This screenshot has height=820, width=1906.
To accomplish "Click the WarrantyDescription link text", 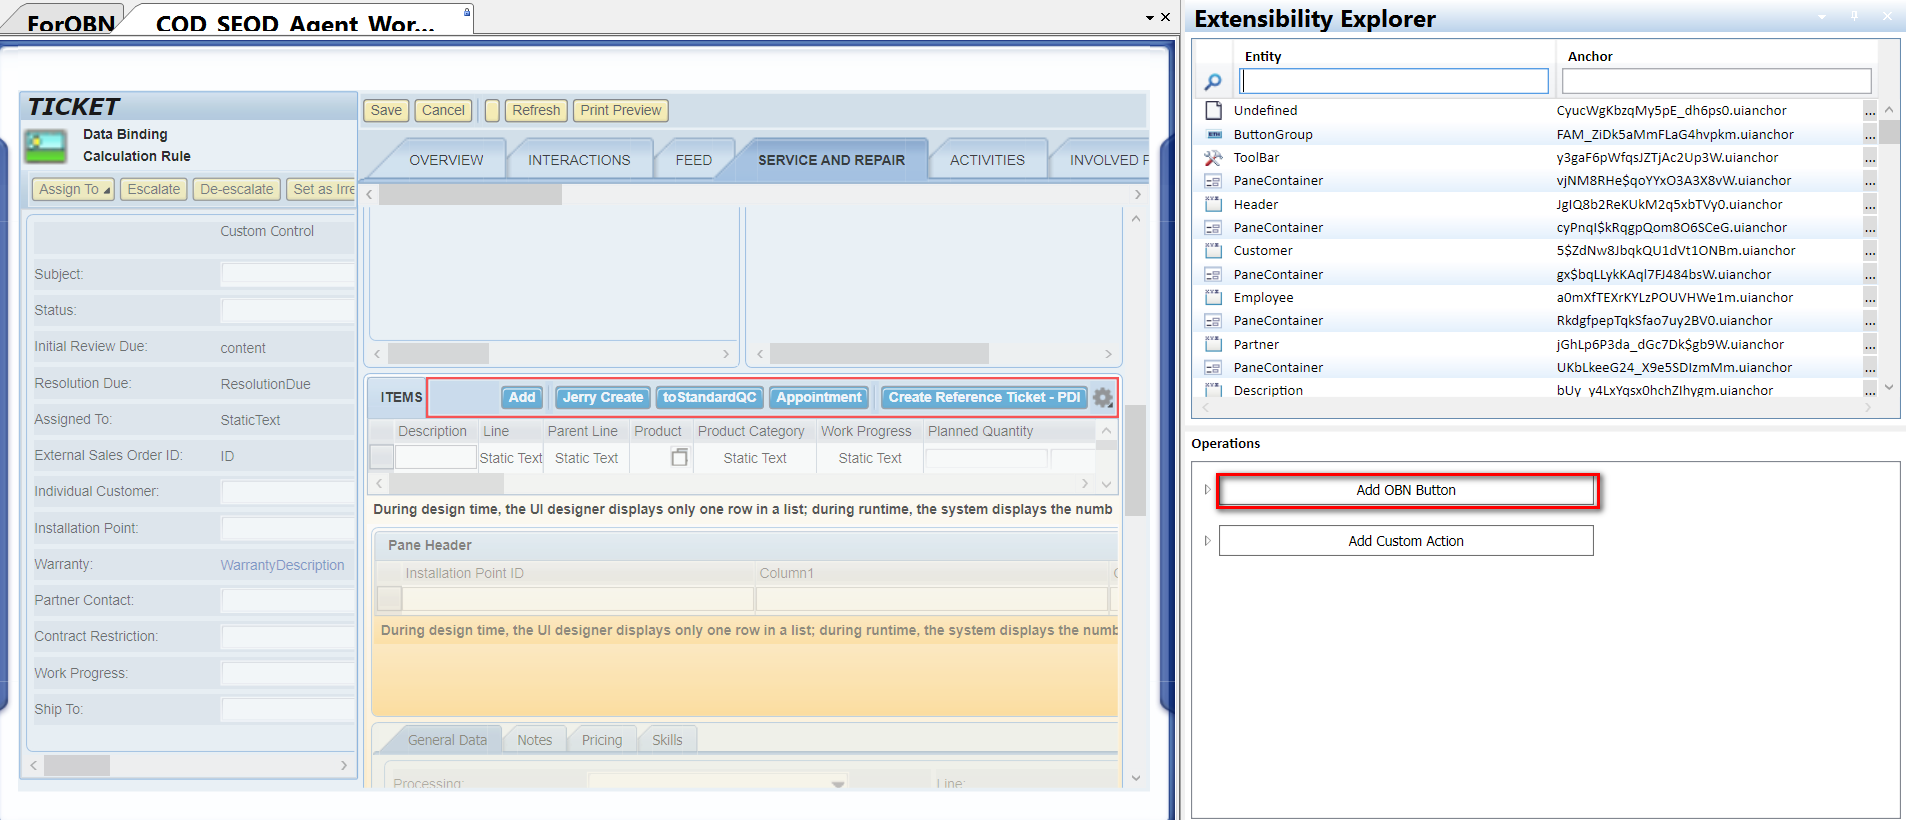I will 282,565.
